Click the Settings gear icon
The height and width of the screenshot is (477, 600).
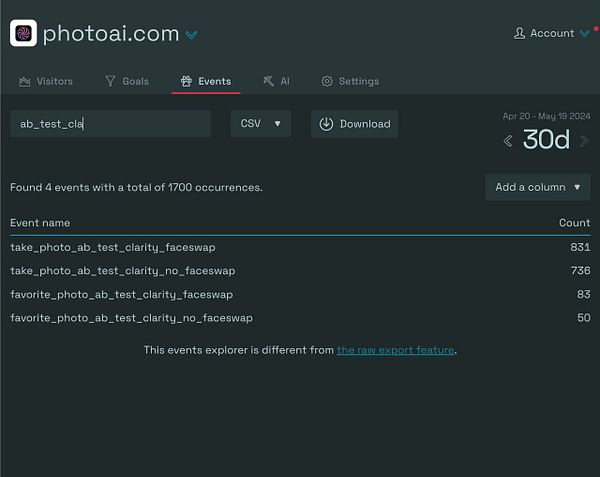[x=327, y=81]
